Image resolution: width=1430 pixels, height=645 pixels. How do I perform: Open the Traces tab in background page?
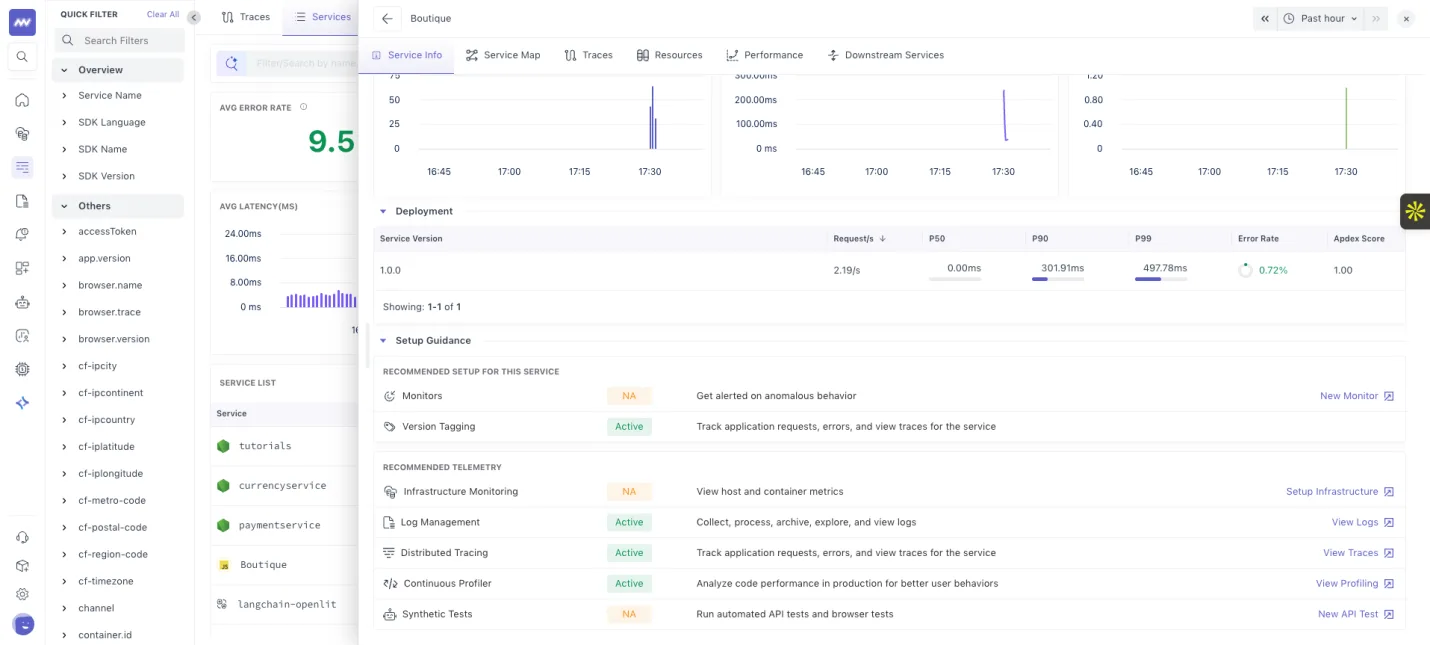tap(246, 17)
